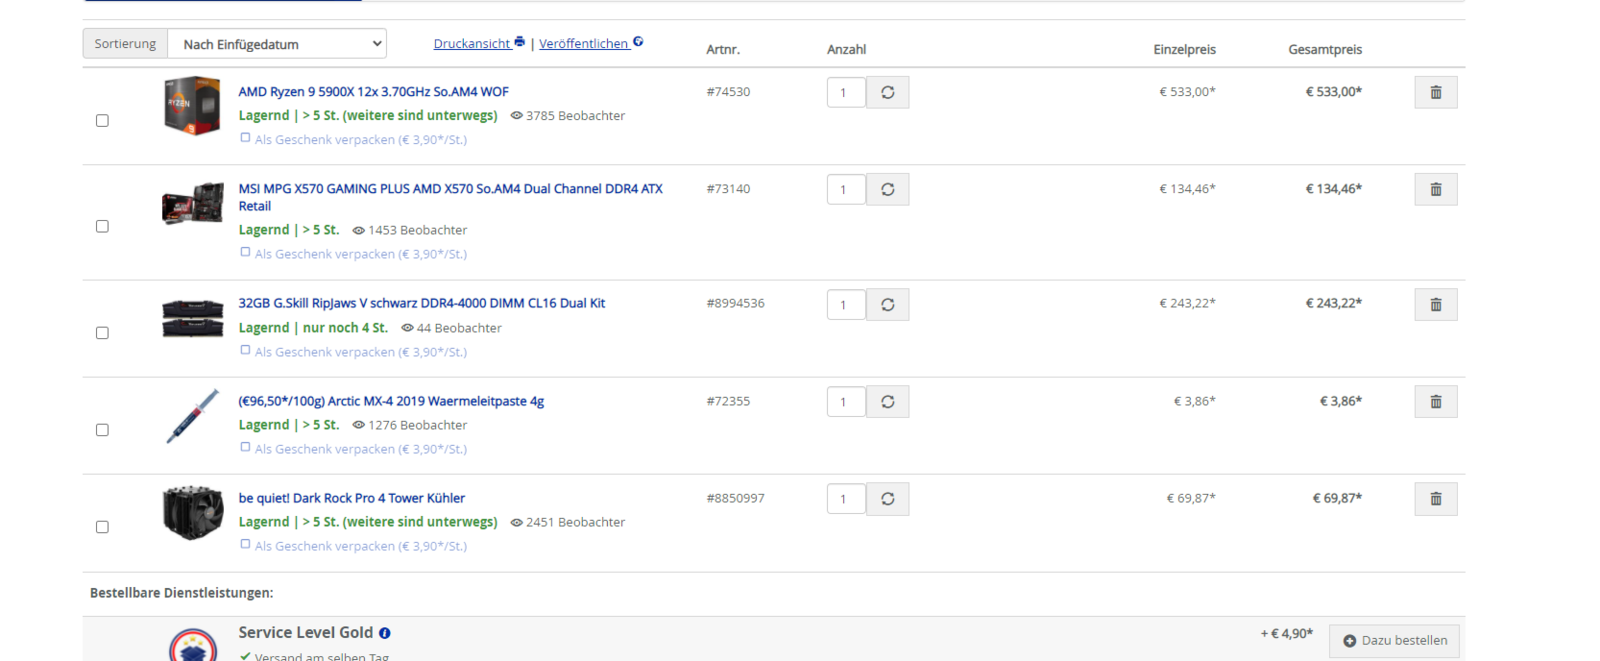Viewport: 1600px width, 661px height.
Task: Open MSI MPG X570 GAMING PLUS product link
Action: 450,197
